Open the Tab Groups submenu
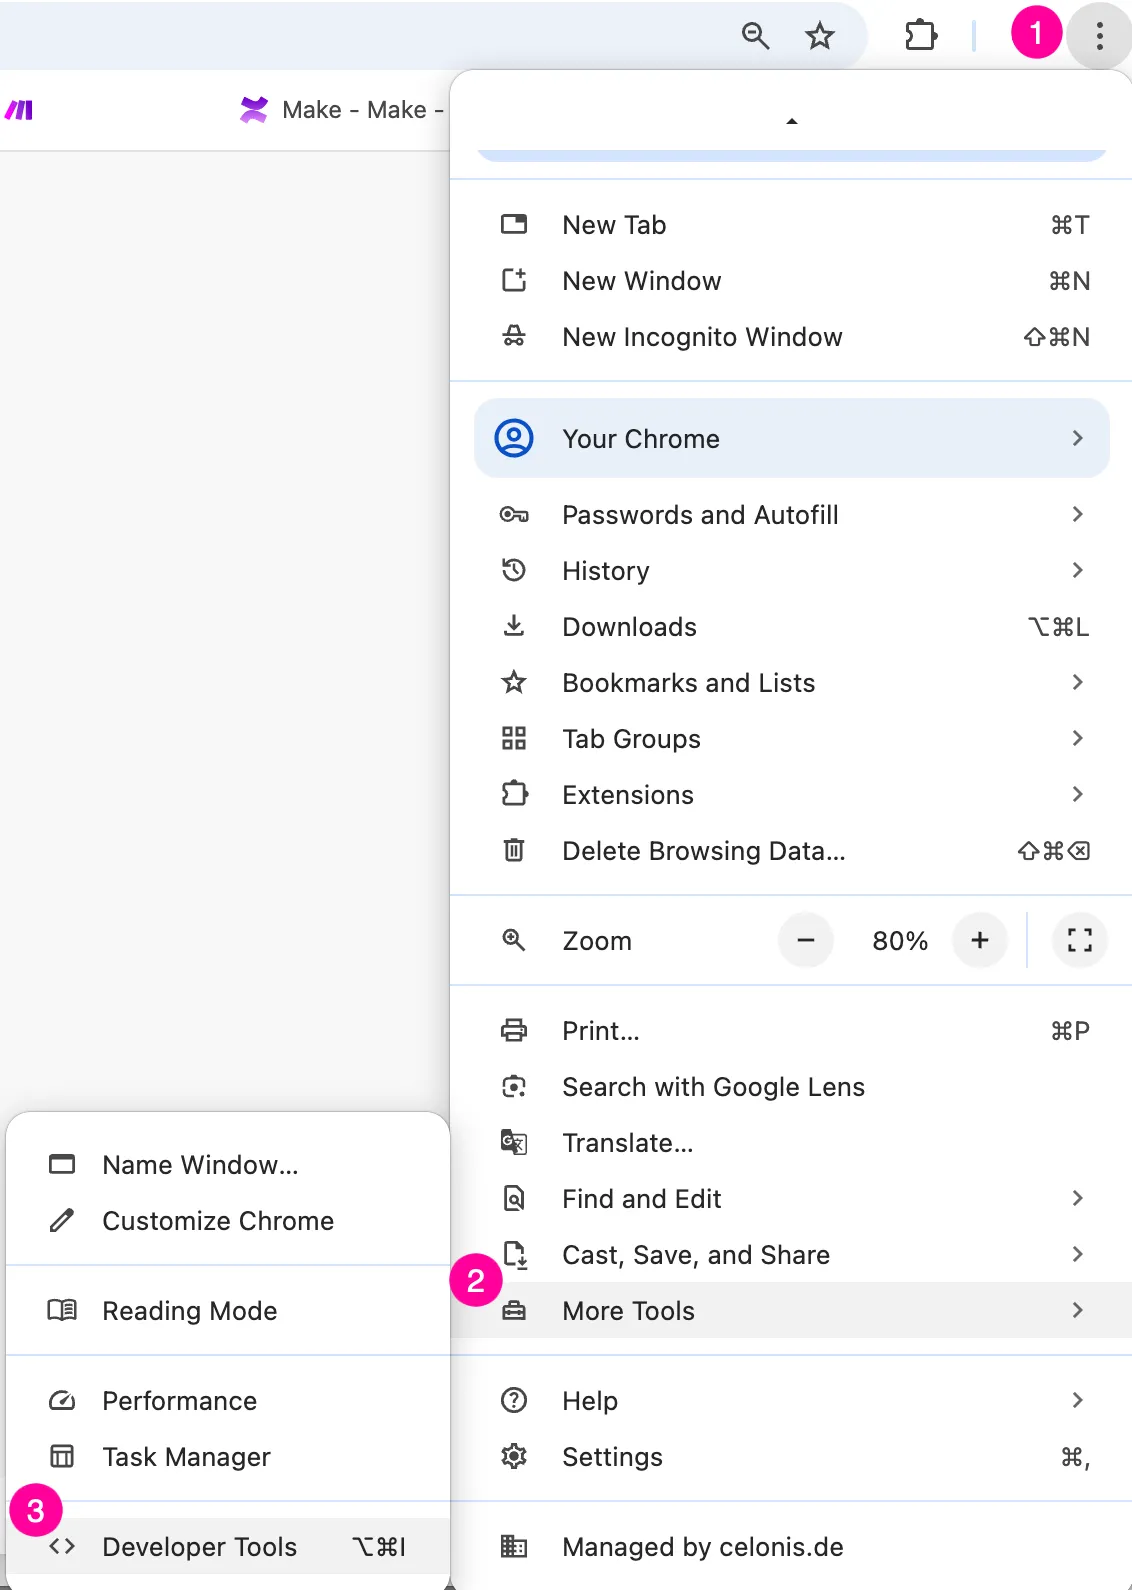Screen dimensions: 1132x1590 pos(791,739)
